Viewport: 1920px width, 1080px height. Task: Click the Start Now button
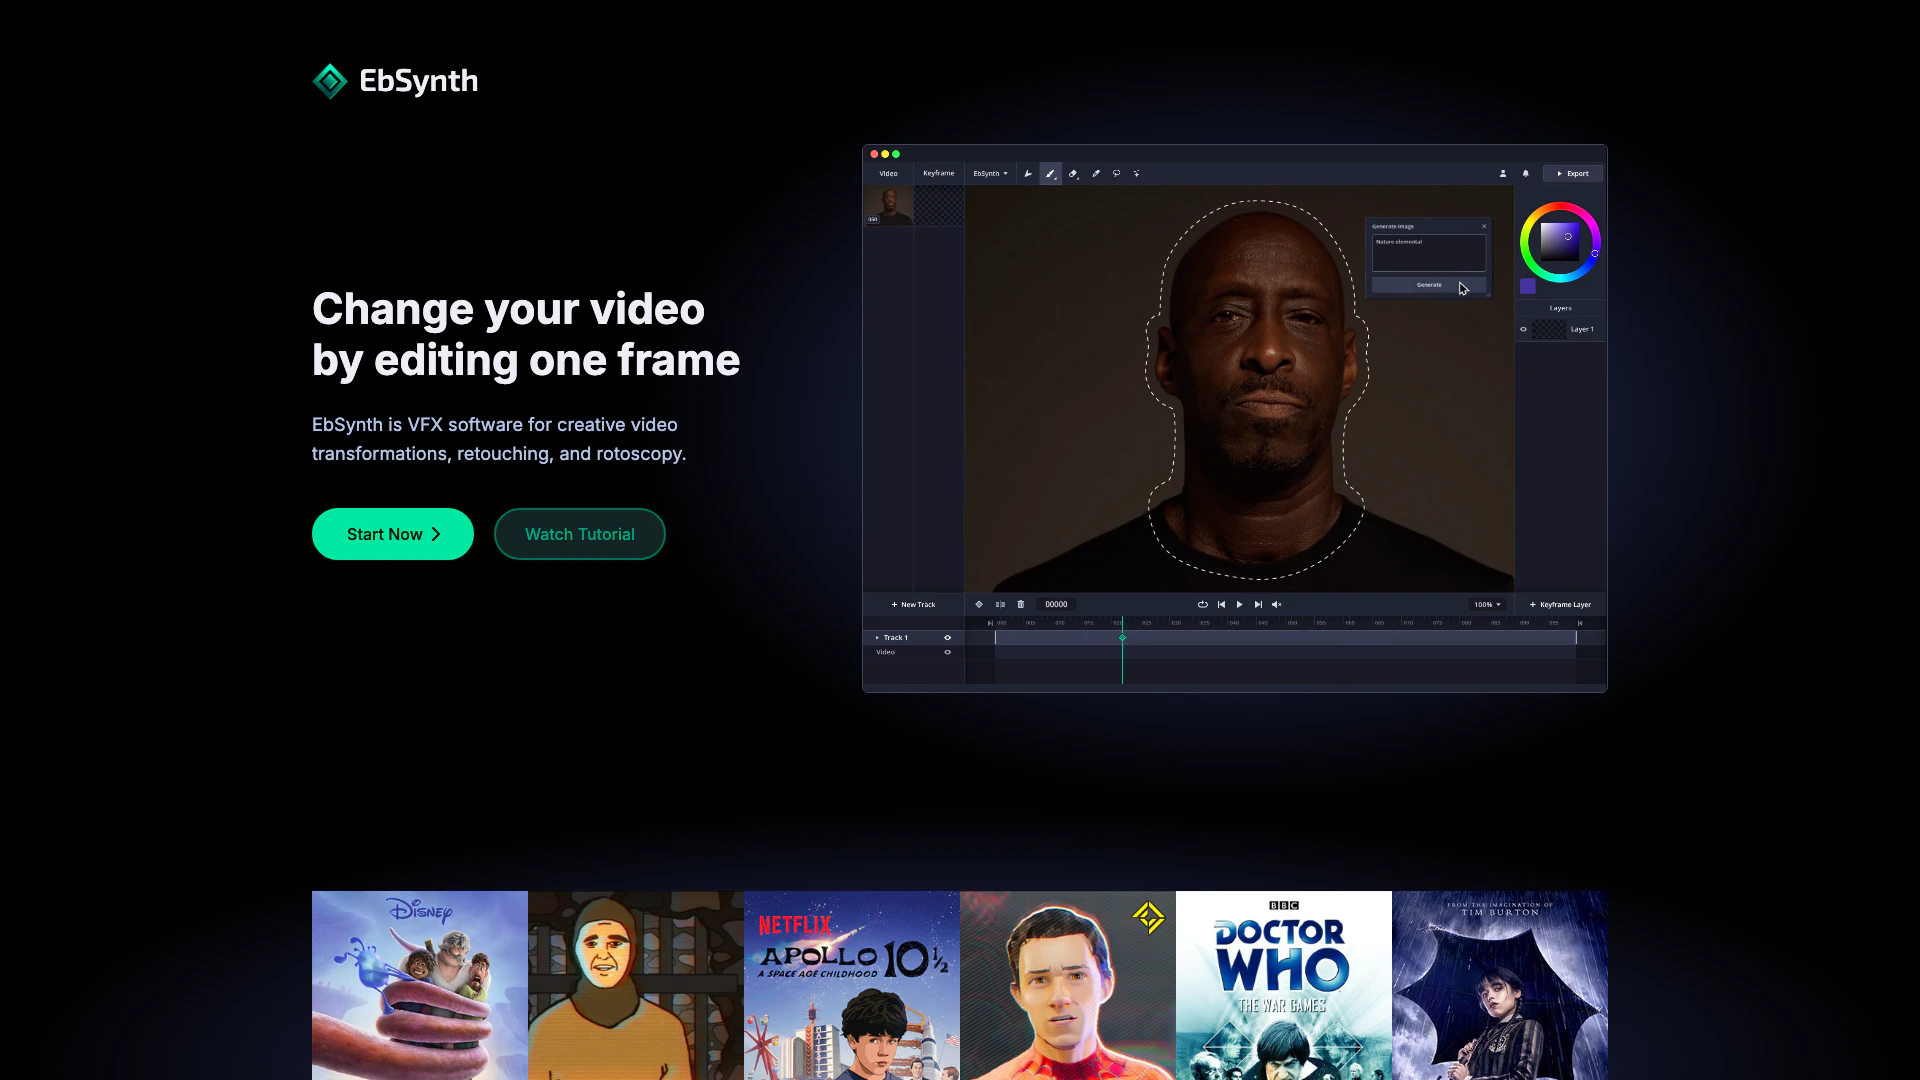click(x=393, y=535)
